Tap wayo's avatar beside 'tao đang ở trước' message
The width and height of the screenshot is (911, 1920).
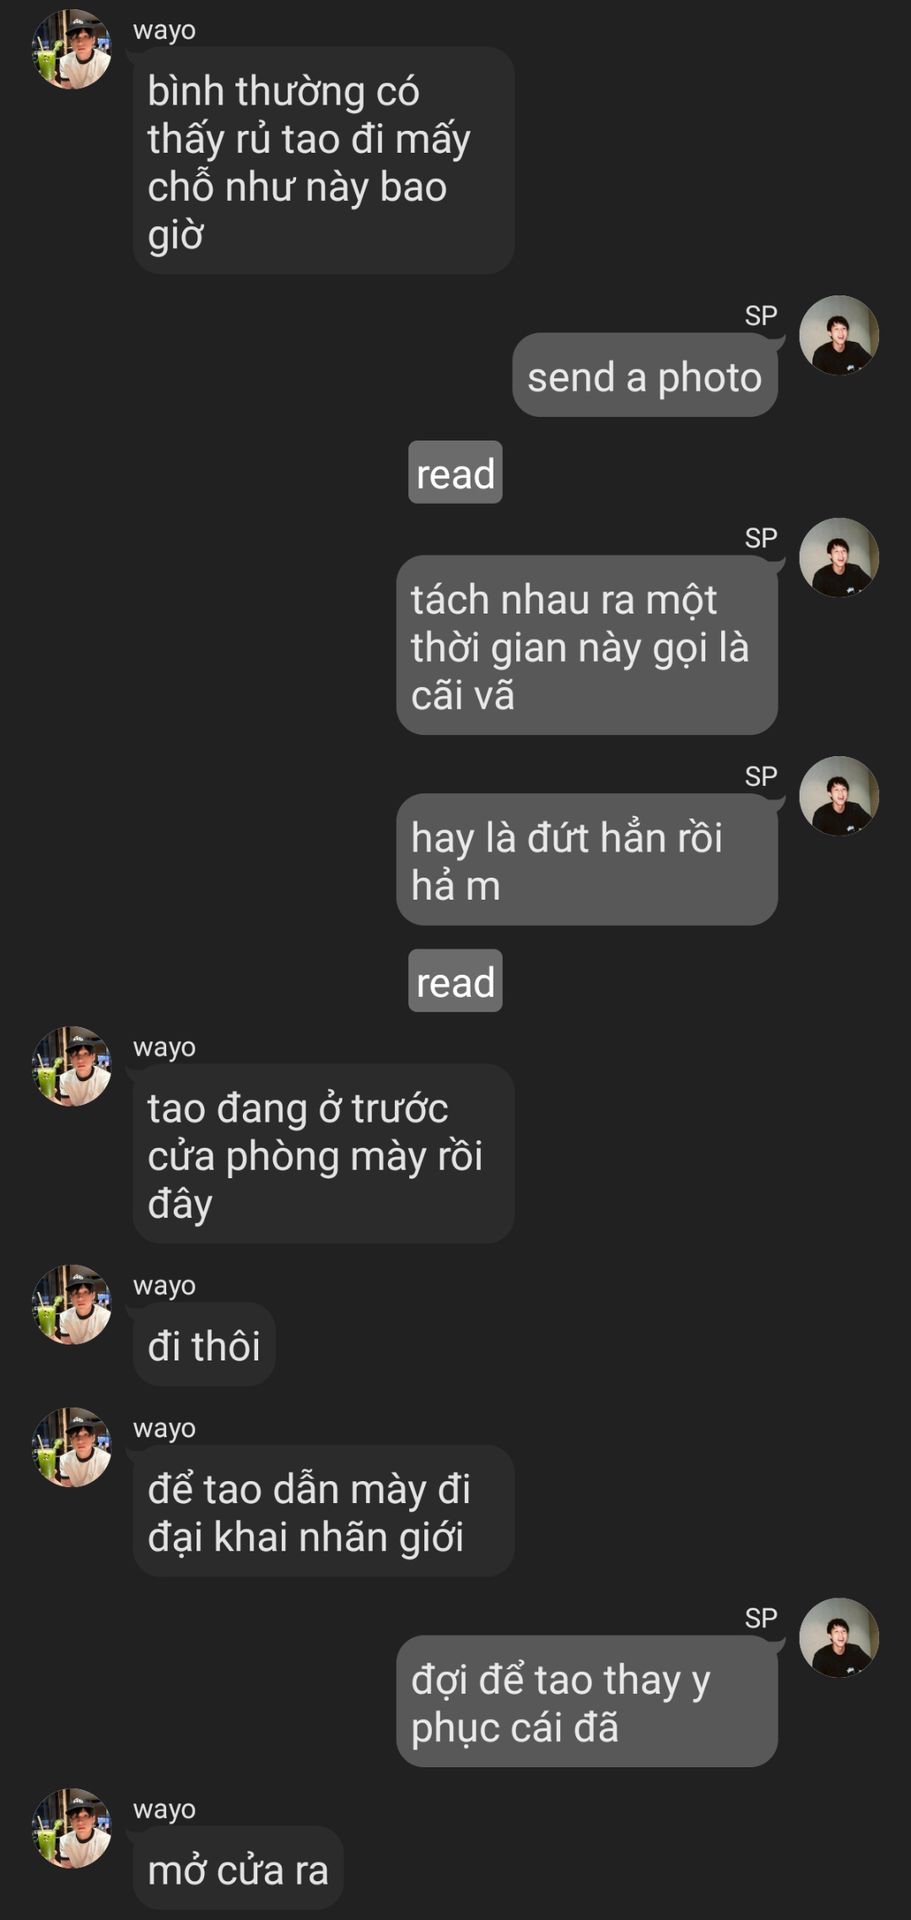point(72,1066)
